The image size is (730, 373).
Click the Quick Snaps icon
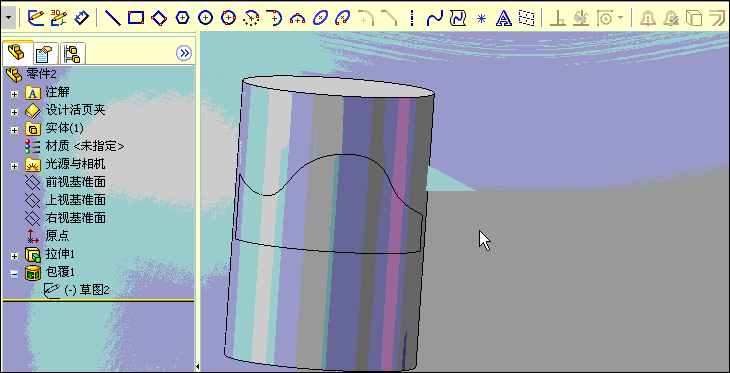point(605,18)
